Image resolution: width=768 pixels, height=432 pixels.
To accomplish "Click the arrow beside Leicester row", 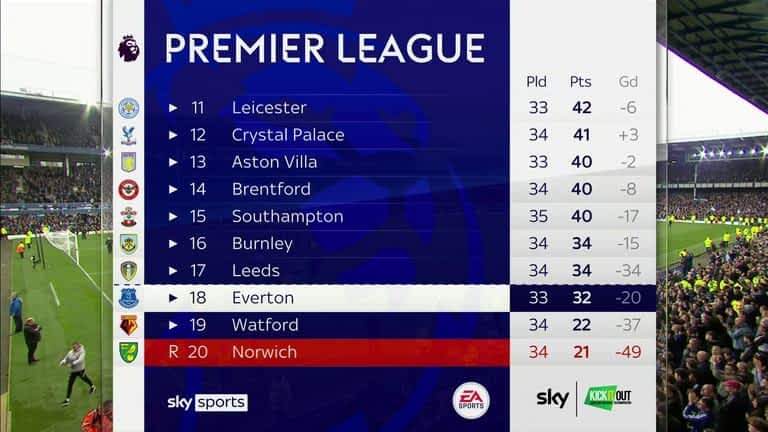I will tap(173, 108).
